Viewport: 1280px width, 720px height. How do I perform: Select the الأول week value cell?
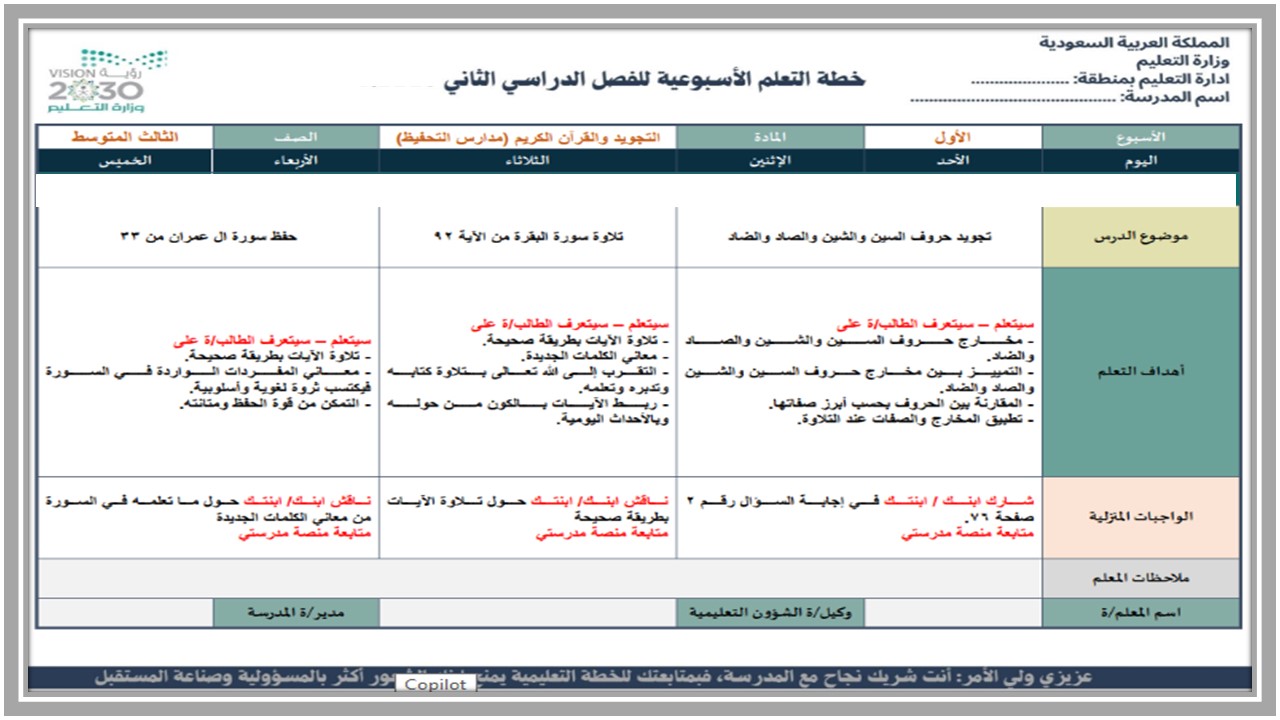952,137
